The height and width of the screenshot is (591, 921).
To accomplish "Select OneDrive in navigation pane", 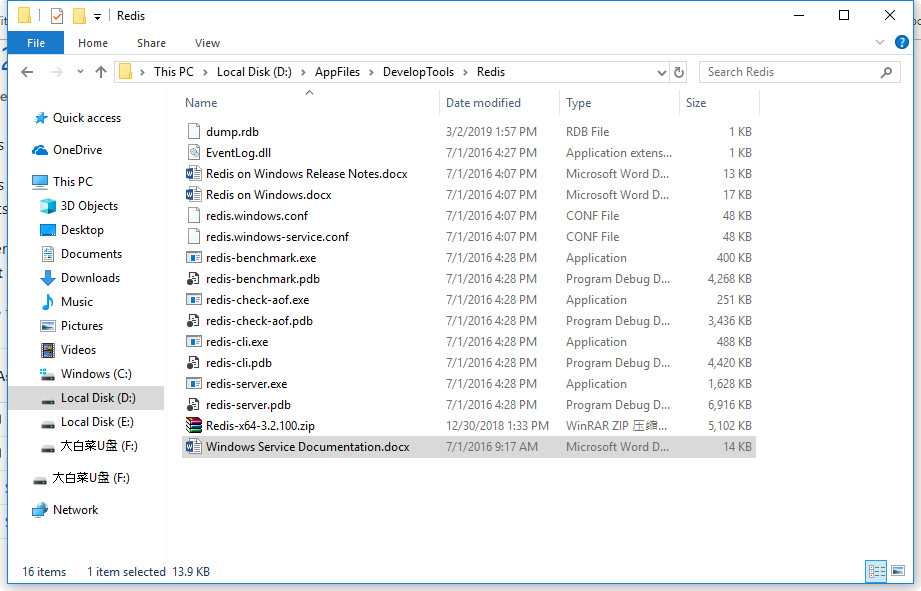I will click(x=78, y=150).
